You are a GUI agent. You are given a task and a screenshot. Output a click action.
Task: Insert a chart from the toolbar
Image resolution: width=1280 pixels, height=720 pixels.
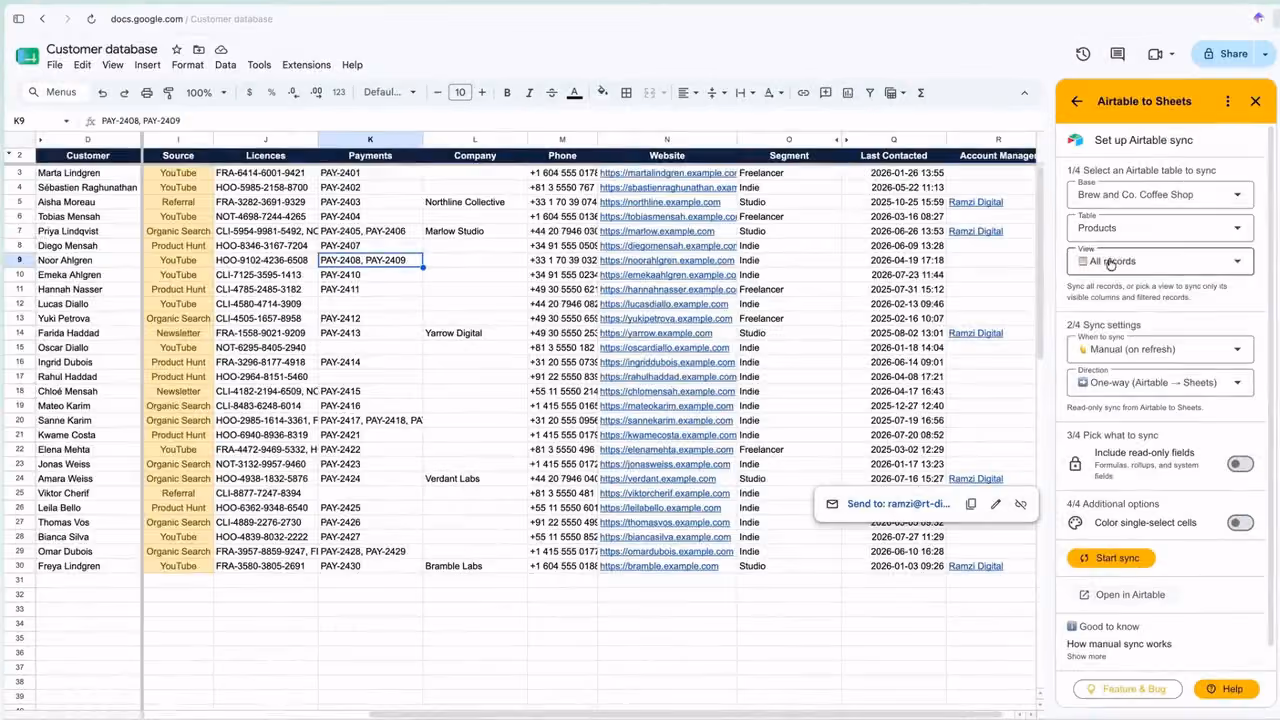tap(848, 93)
